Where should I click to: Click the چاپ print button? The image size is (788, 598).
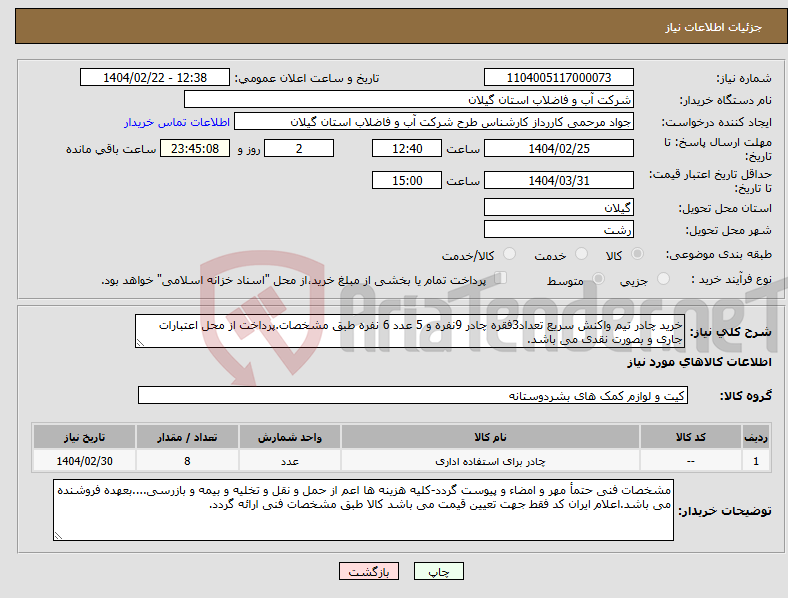439,571
